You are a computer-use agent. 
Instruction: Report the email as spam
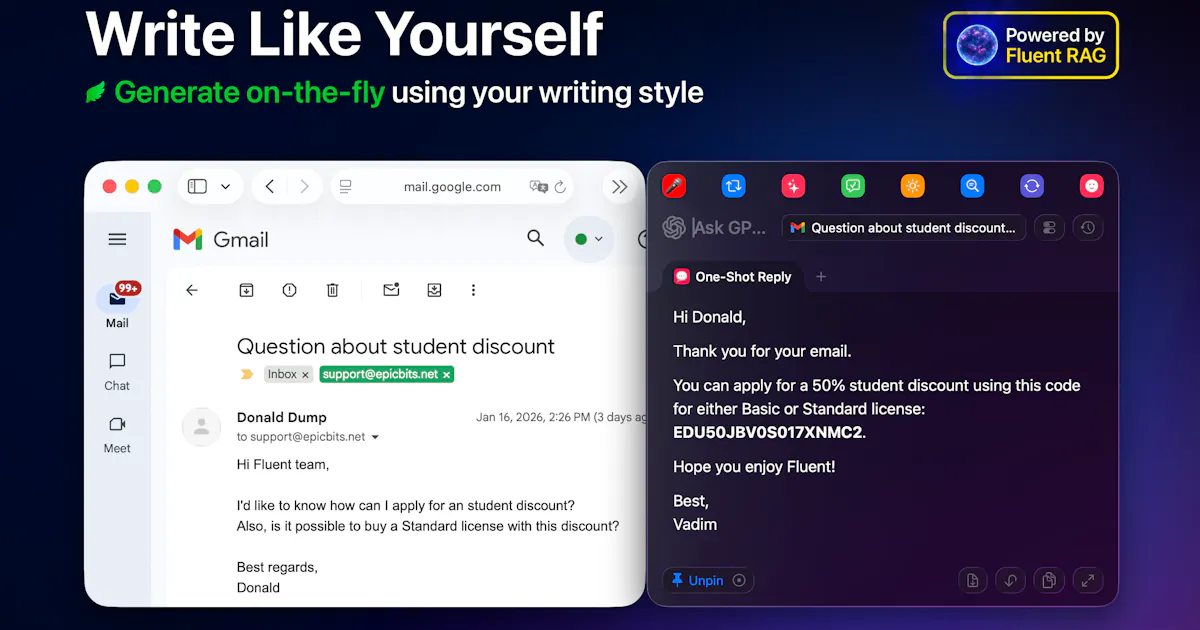click(x=289, y=290)
